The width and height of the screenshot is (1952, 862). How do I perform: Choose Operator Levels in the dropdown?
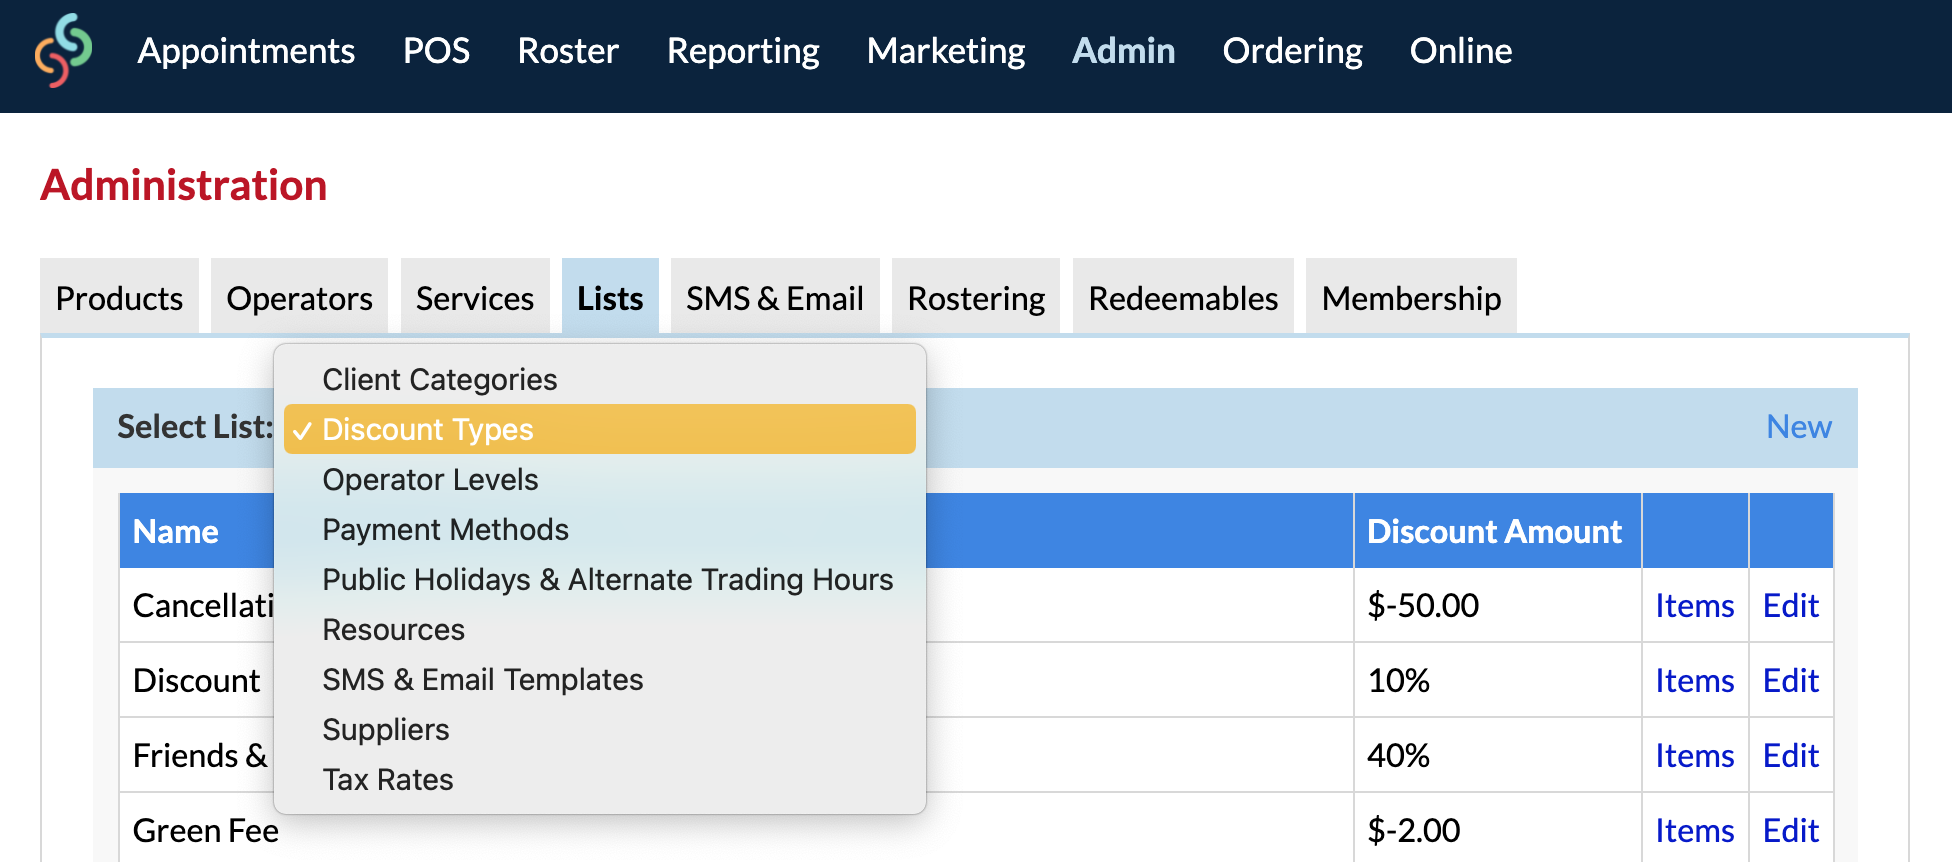click(600, 479)
